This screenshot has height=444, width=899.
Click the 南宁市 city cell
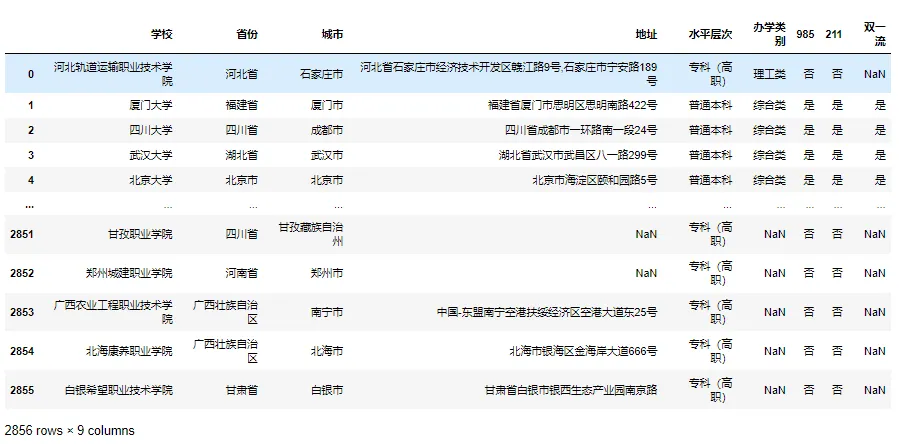(327, 312)
